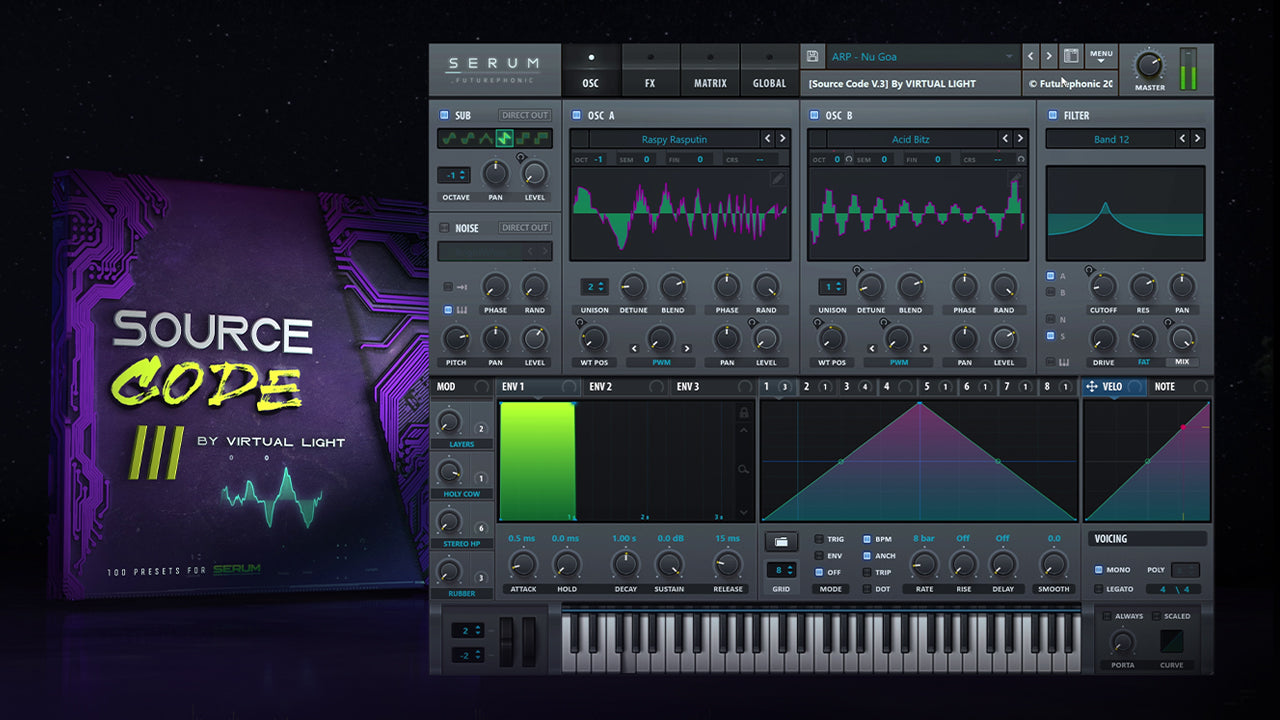Switch to the MATRIX tab

(710, 71)
